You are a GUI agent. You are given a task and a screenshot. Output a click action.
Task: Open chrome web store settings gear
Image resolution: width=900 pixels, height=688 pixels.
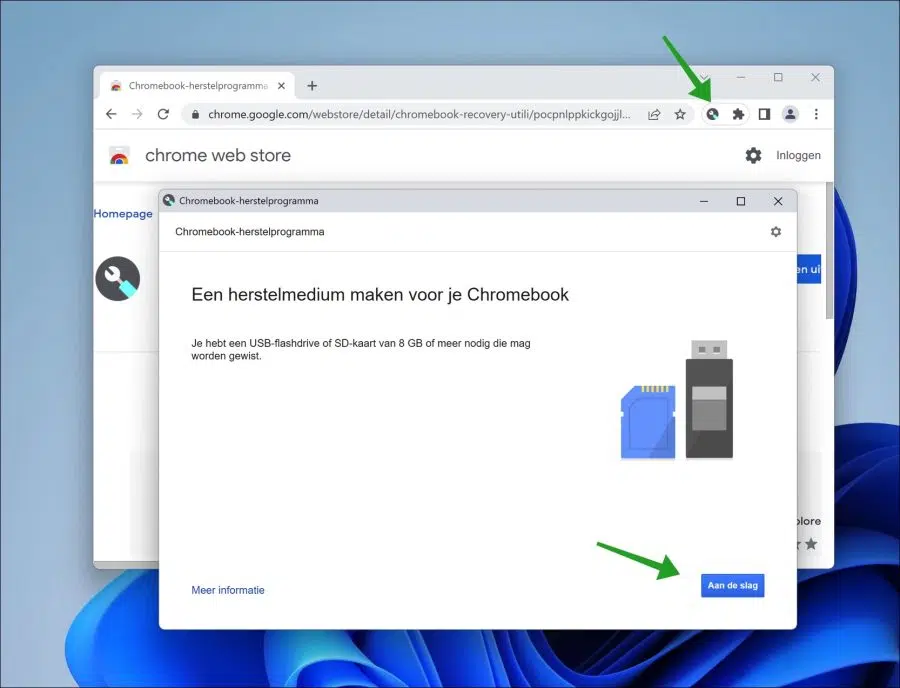[x=753, y=156]
